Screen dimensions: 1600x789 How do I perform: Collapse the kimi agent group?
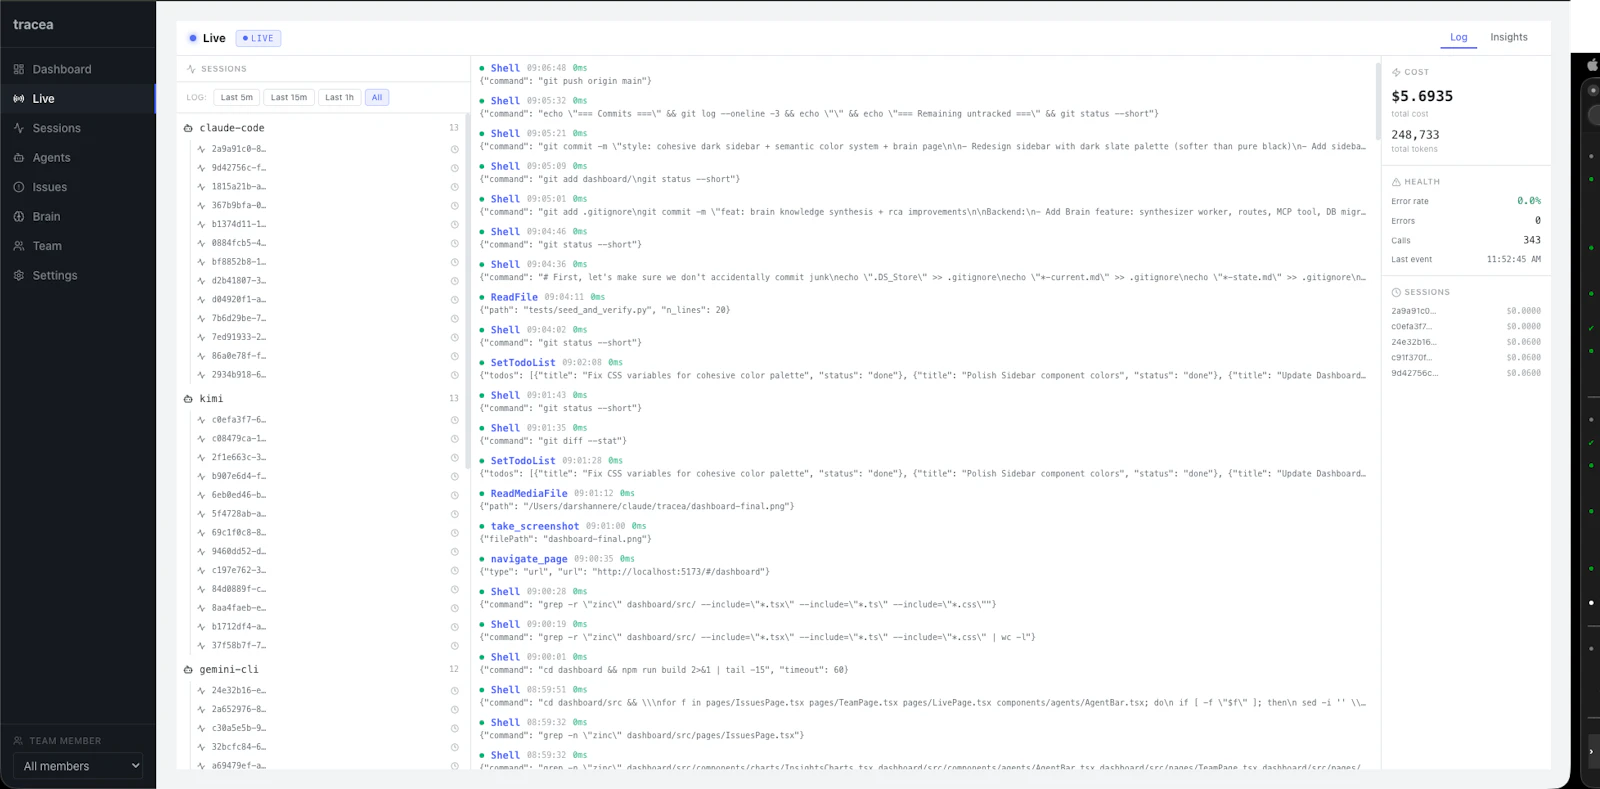point(322,399)
